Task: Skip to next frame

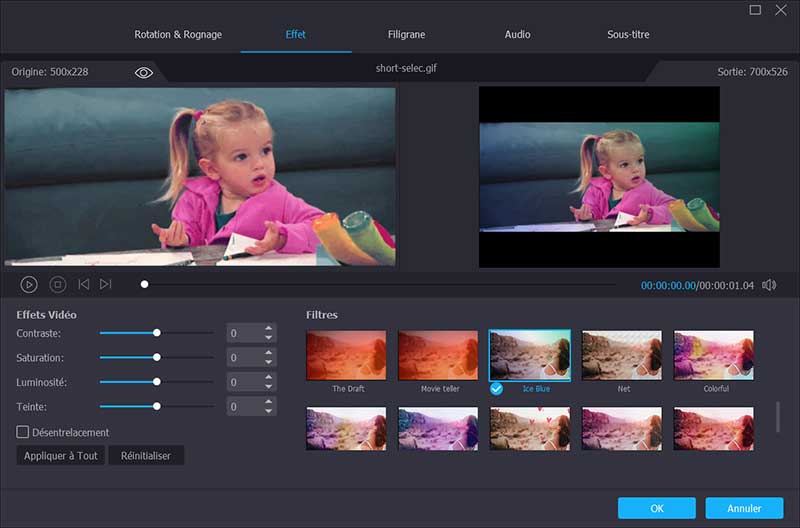Action: click(106, 285)
